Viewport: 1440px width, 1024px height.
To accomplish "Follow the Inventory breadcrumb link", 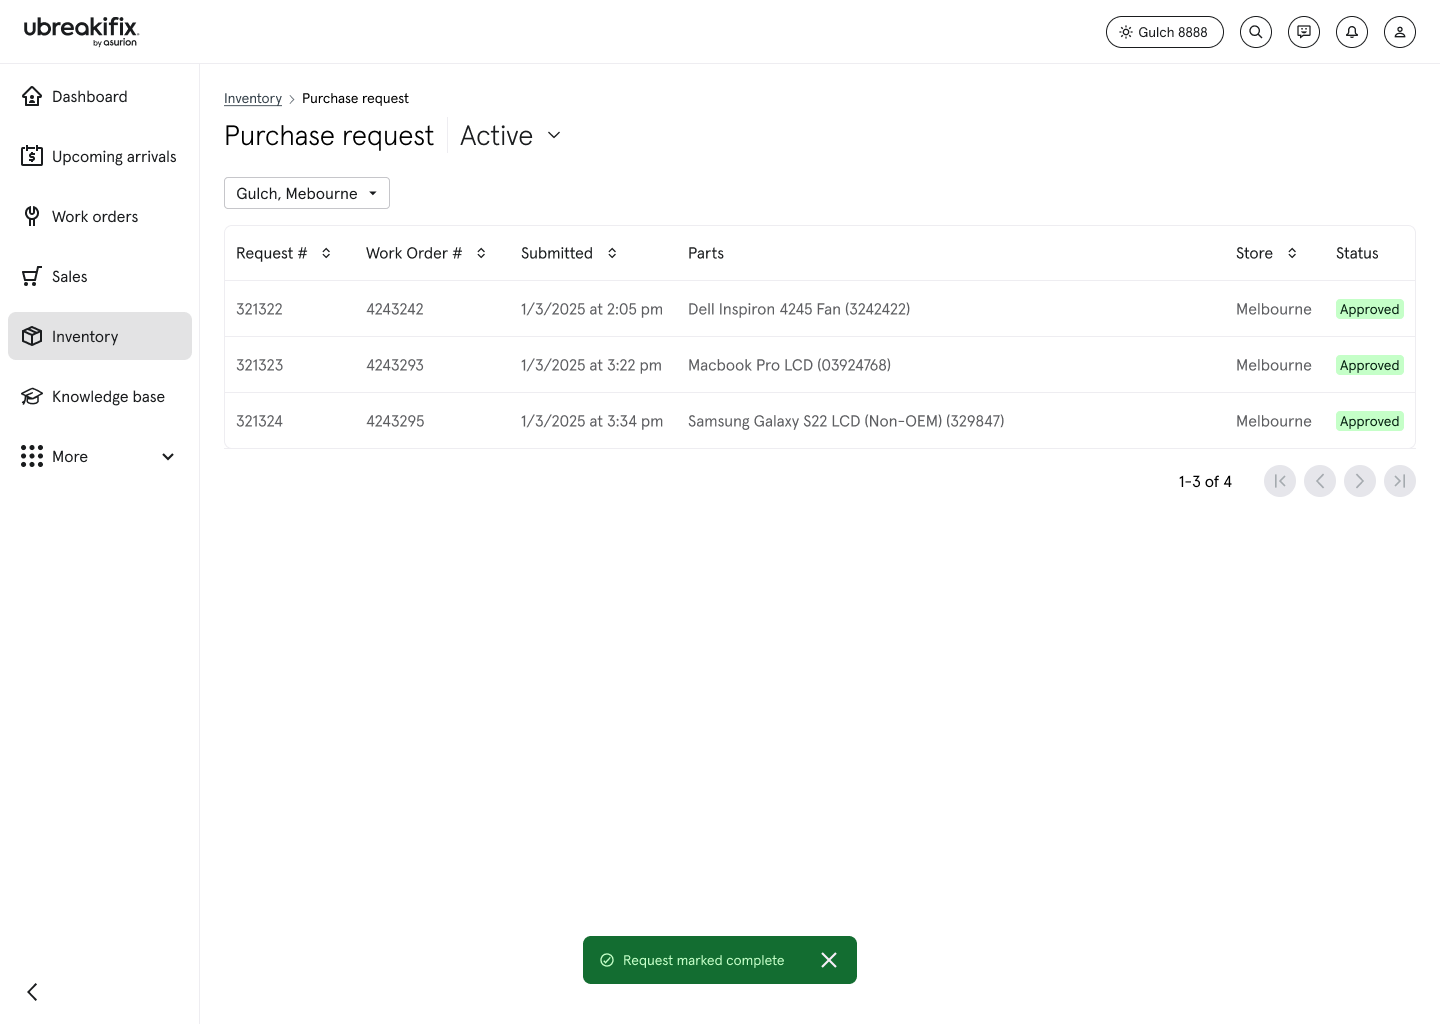I will tap(253, 98).
